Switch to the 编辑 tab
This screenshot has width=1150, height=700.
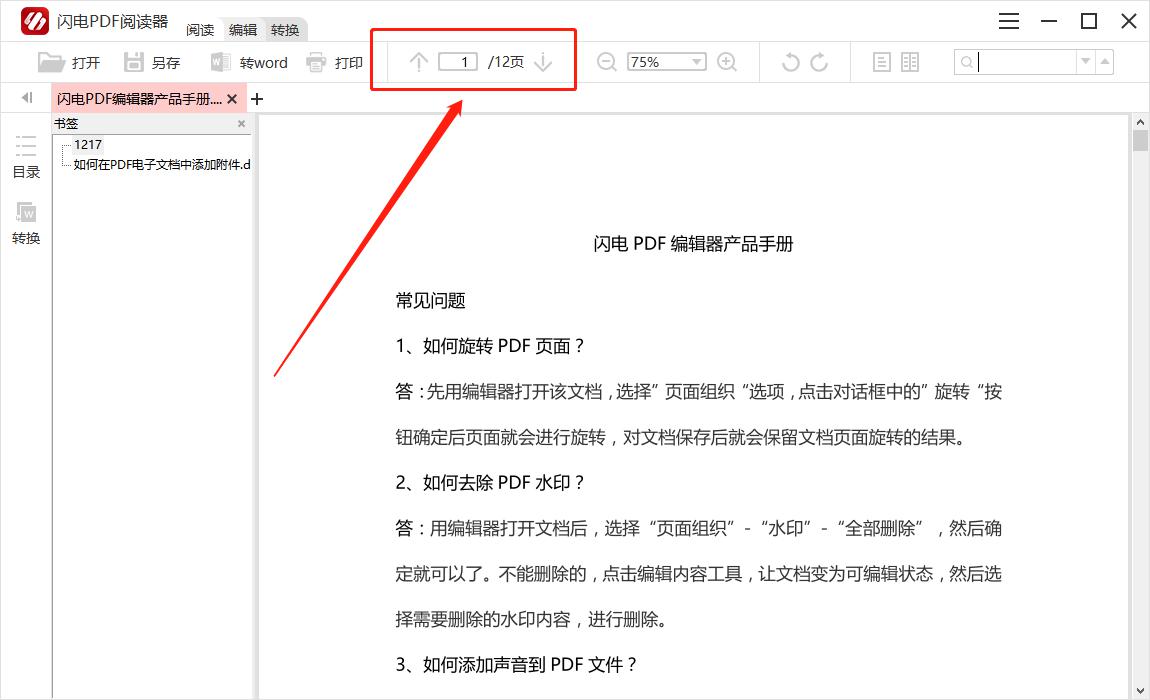243,30
